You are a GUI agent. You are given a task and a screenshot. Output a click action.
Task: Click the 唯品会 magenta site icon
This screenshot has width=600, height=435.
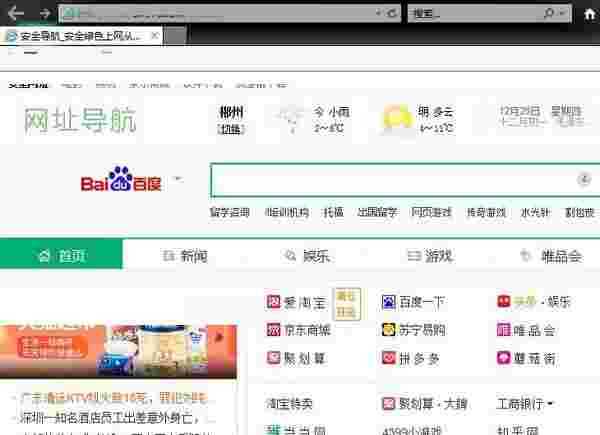(504, 330)
